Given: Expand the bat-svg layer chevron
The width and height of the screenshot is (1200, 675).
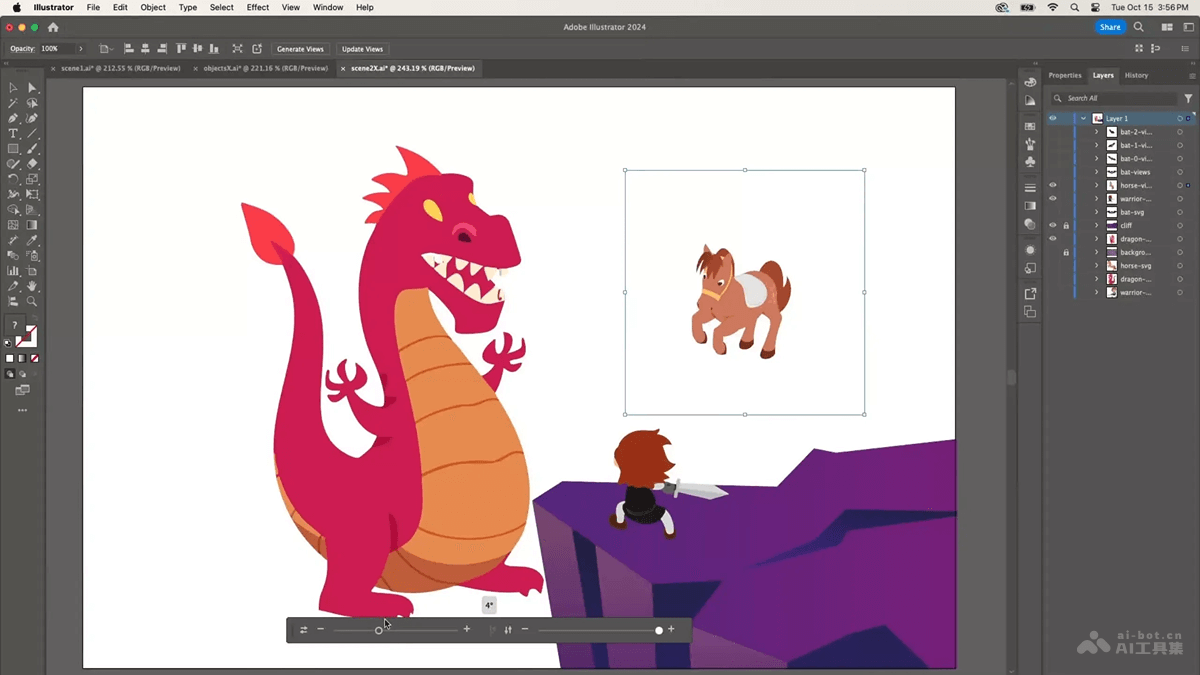Looking at the screenshot, I should tap(1097, 211).
